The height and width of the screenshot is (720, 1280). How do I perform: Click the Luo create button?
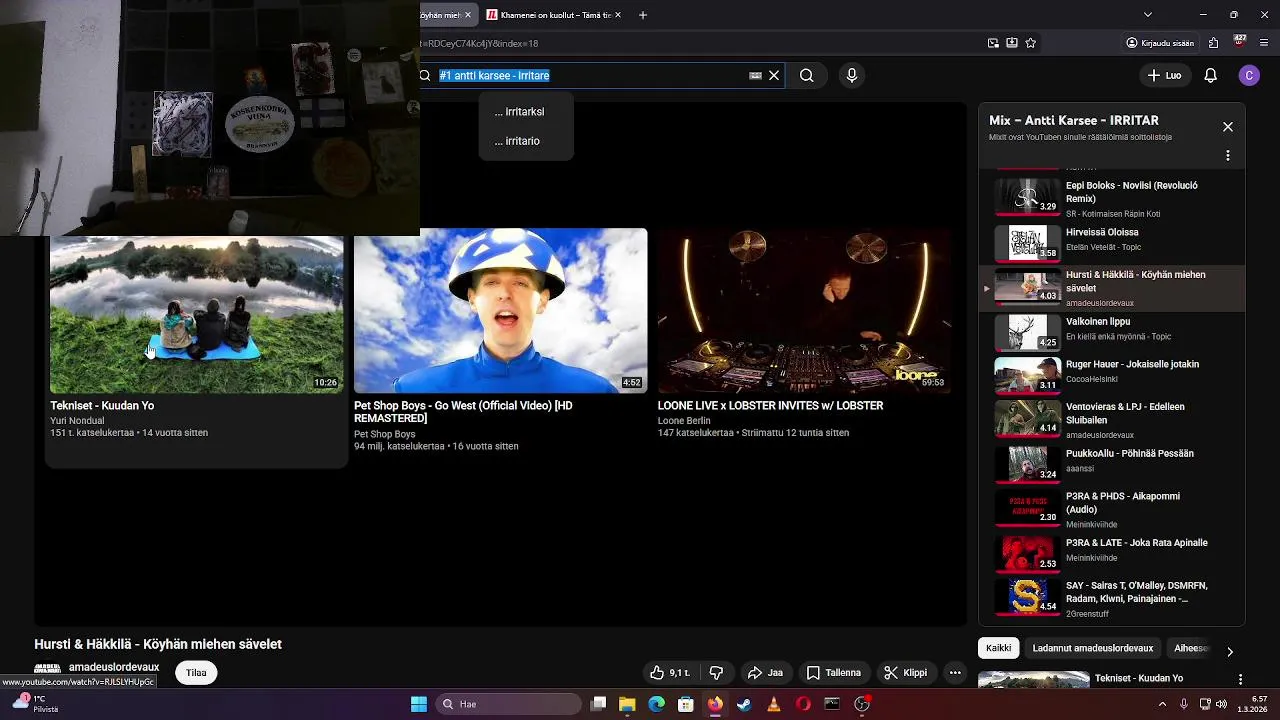tap(1164, 75)
